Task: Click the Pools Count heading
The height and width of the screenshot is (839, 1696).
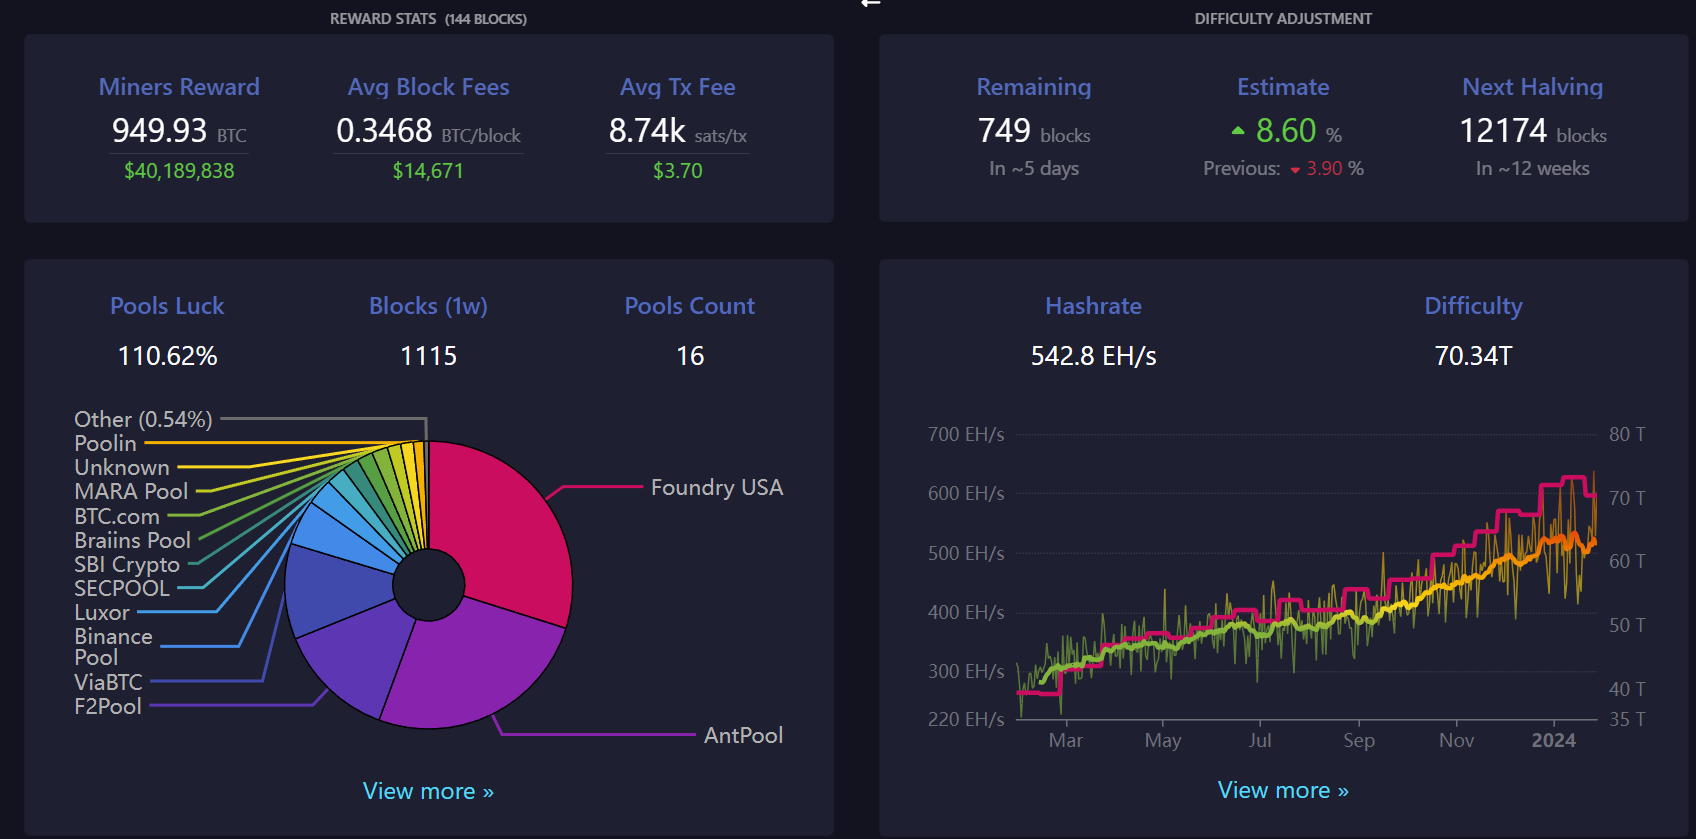Action: click(690, 306)
